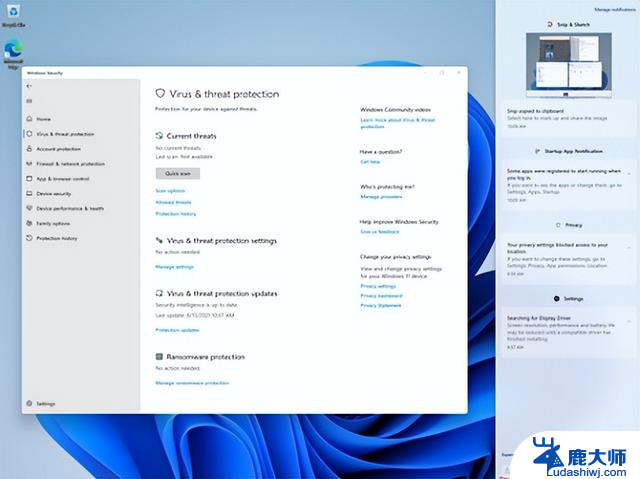Image resolution: width=640 pixels, height=479 pixels.
Task: Click the Get help link
Action: [x=370, y=162]
